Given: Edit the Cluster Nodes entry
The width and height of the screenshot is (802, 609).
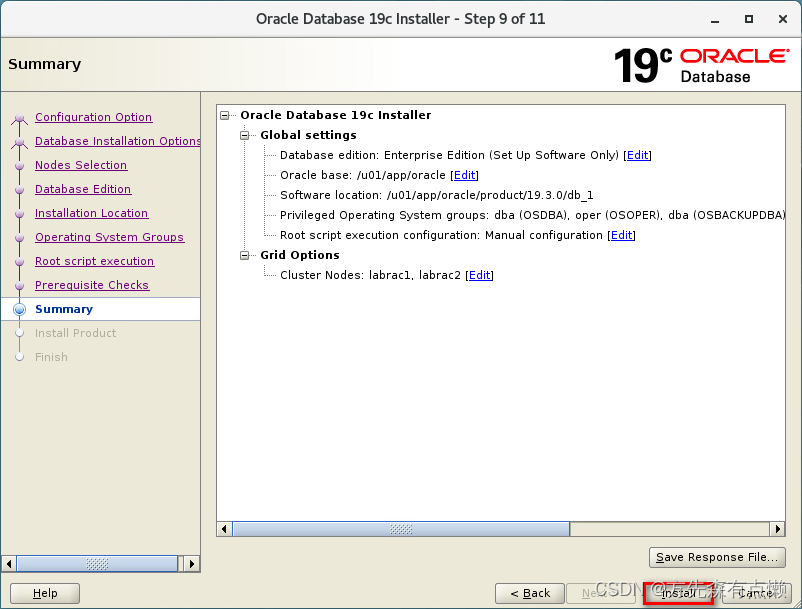Looking at the screenshot, I should pos(479,275).
